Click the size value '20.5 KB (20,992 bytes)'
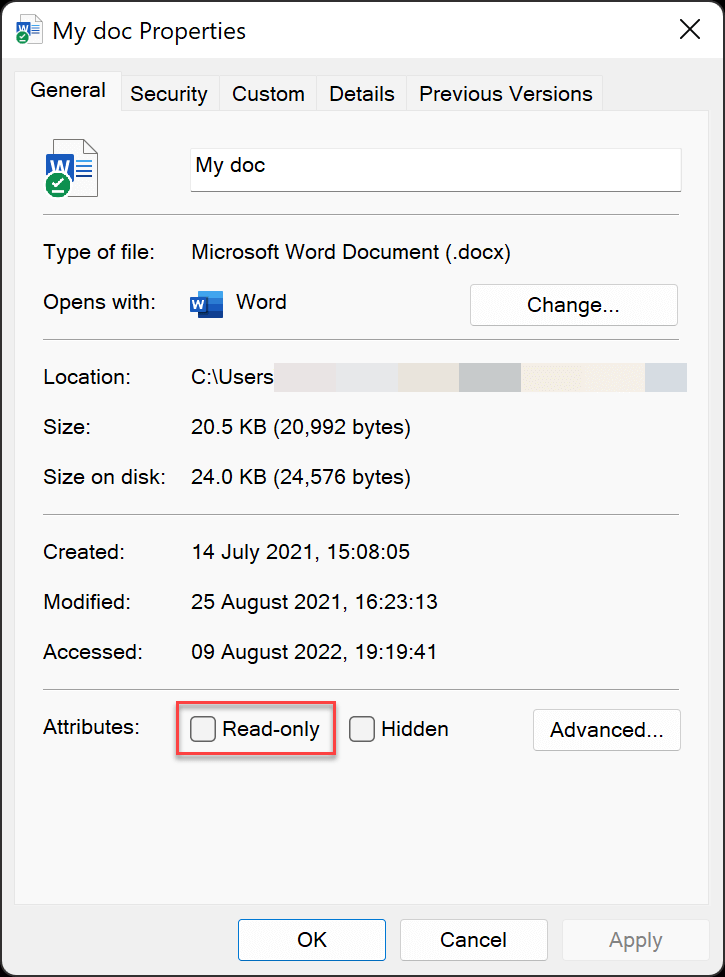 tap(301, 427)
